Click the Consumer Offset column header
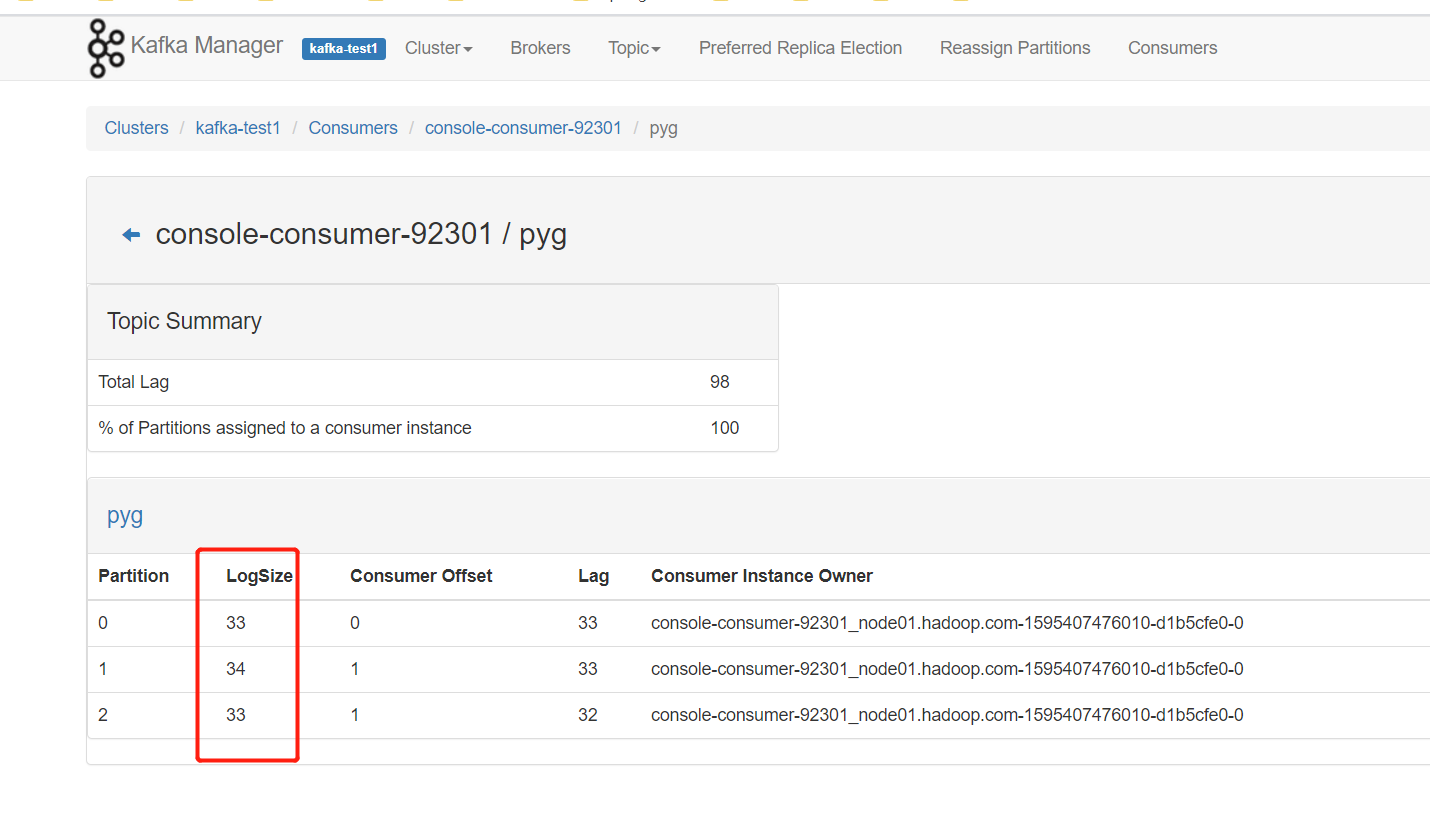Viewport: 1430px width, 826px height. click(421, 576)
